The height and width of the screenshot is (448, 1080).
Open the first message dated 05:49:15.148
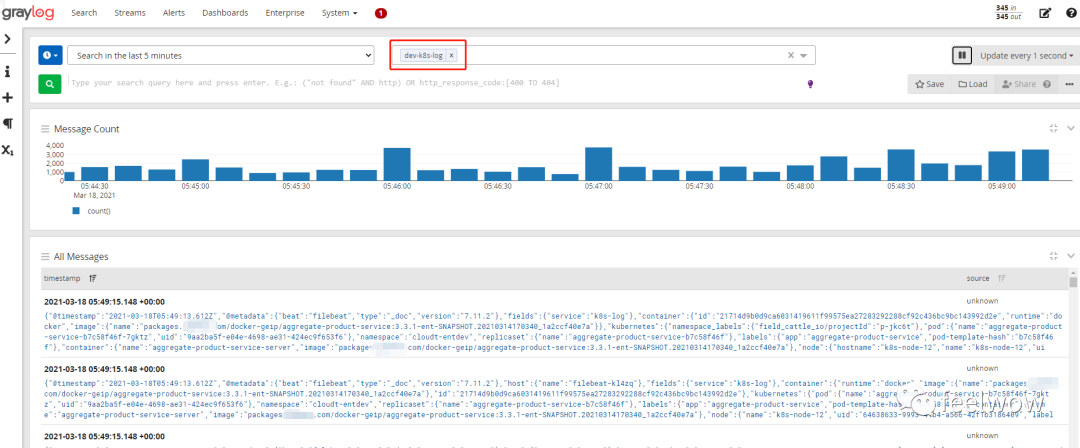(104, 301)
